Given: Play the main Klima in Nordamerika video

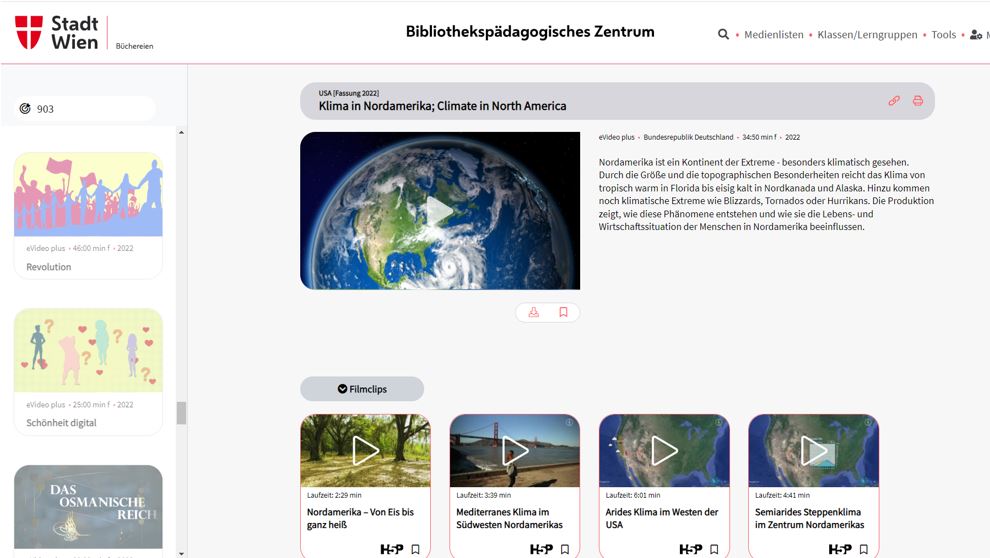Looking at the screenshot, I should (440, 211).
